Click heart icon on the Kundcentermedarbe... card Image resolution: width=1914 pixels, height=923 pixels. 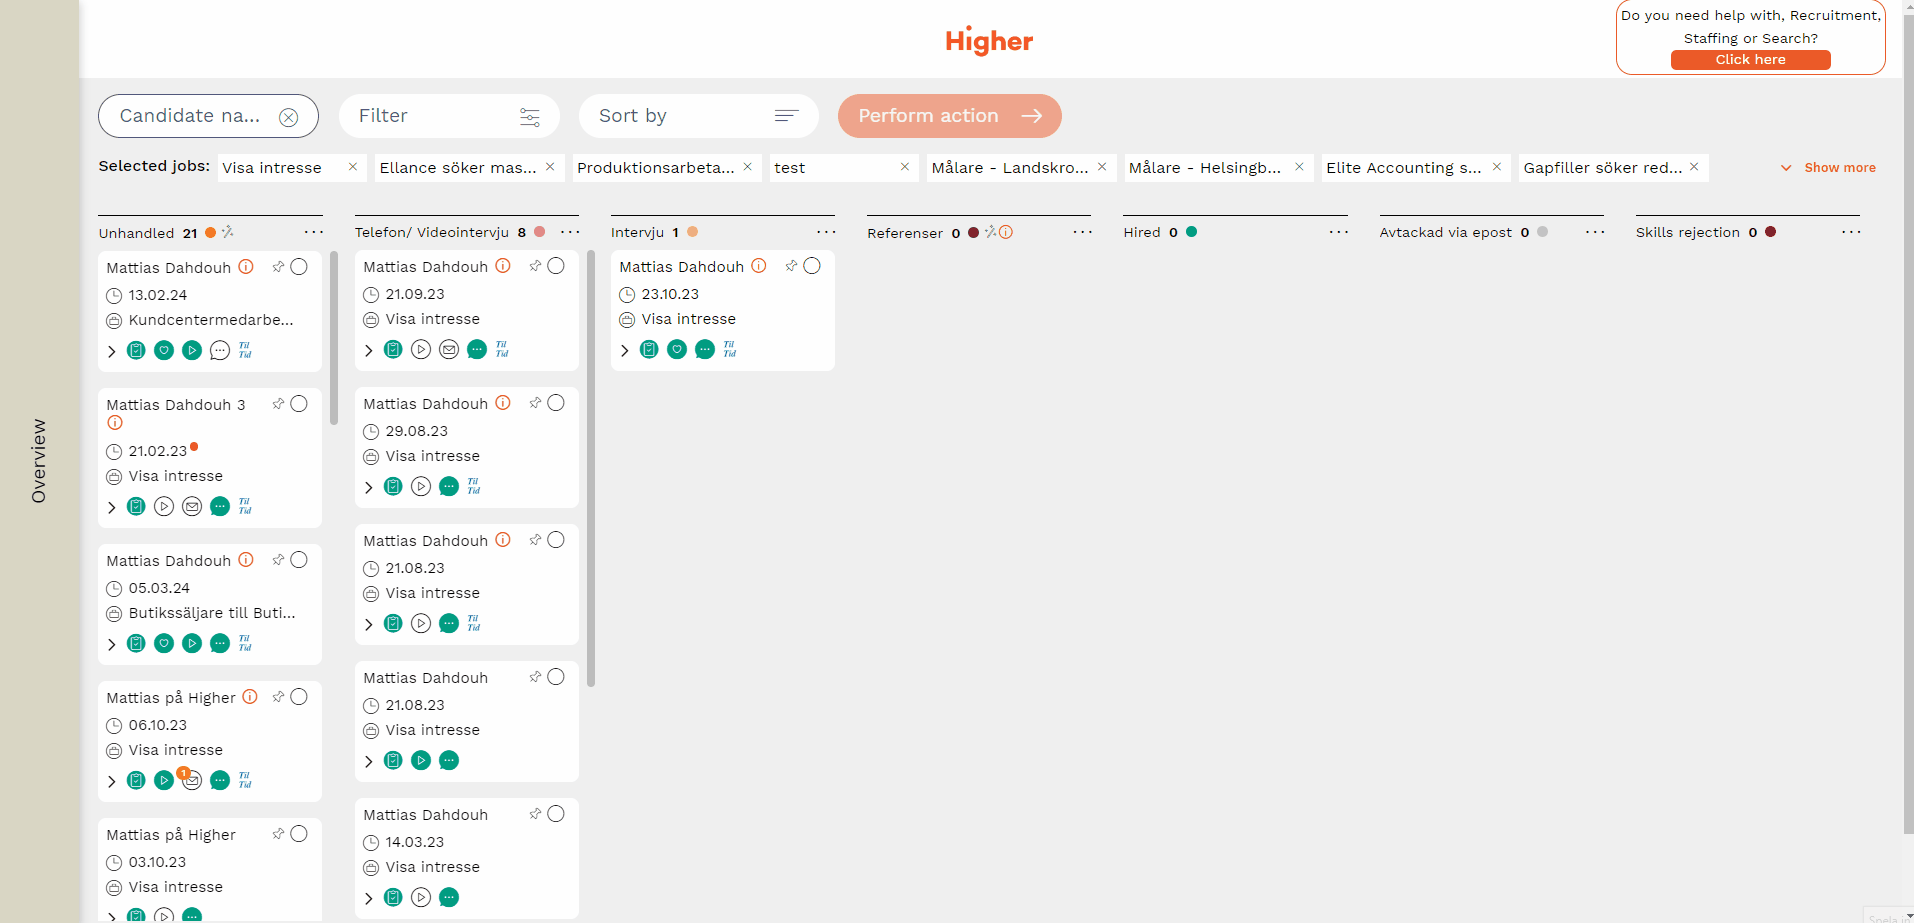(x=164, y=350)
